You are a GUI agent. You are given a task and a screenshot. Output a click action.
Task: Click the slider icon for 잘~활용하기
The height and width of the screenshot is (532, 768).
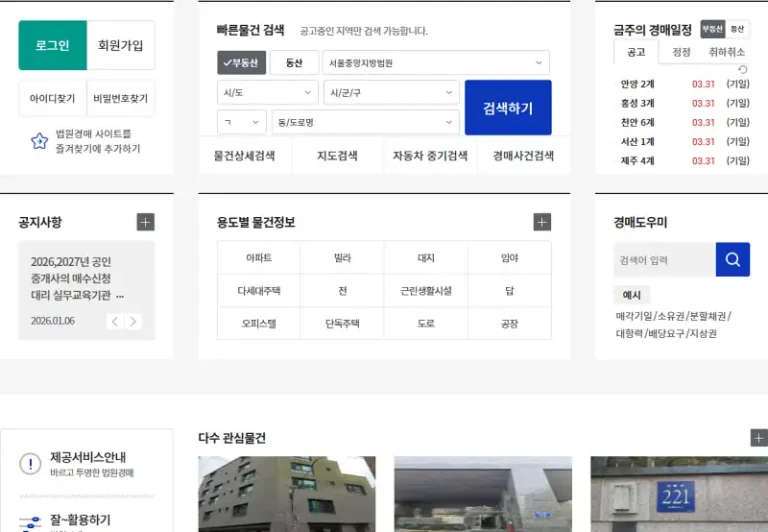[x=30, y=523]
